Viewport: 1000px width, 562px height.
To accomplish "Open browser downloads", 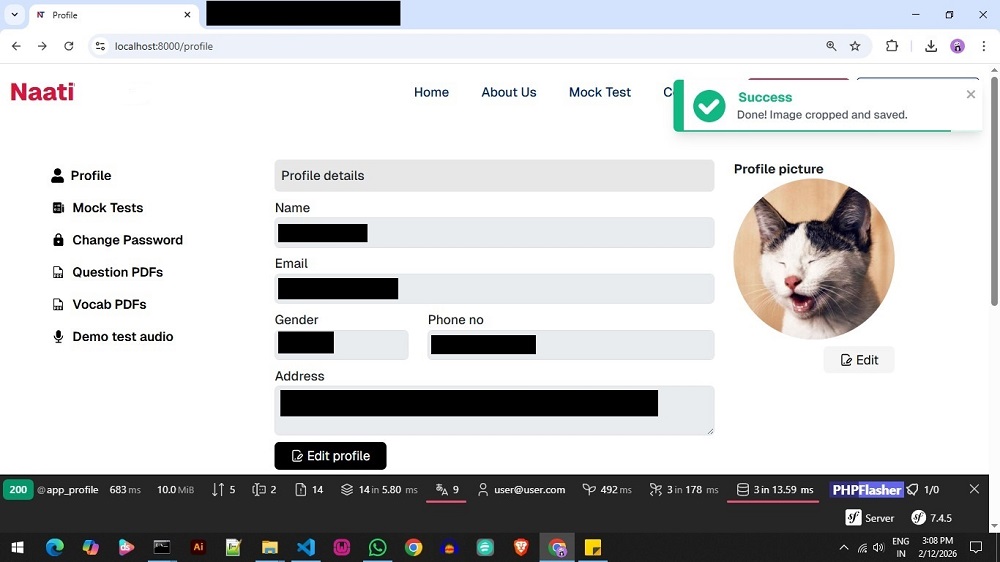I will [x=931, y=46].
